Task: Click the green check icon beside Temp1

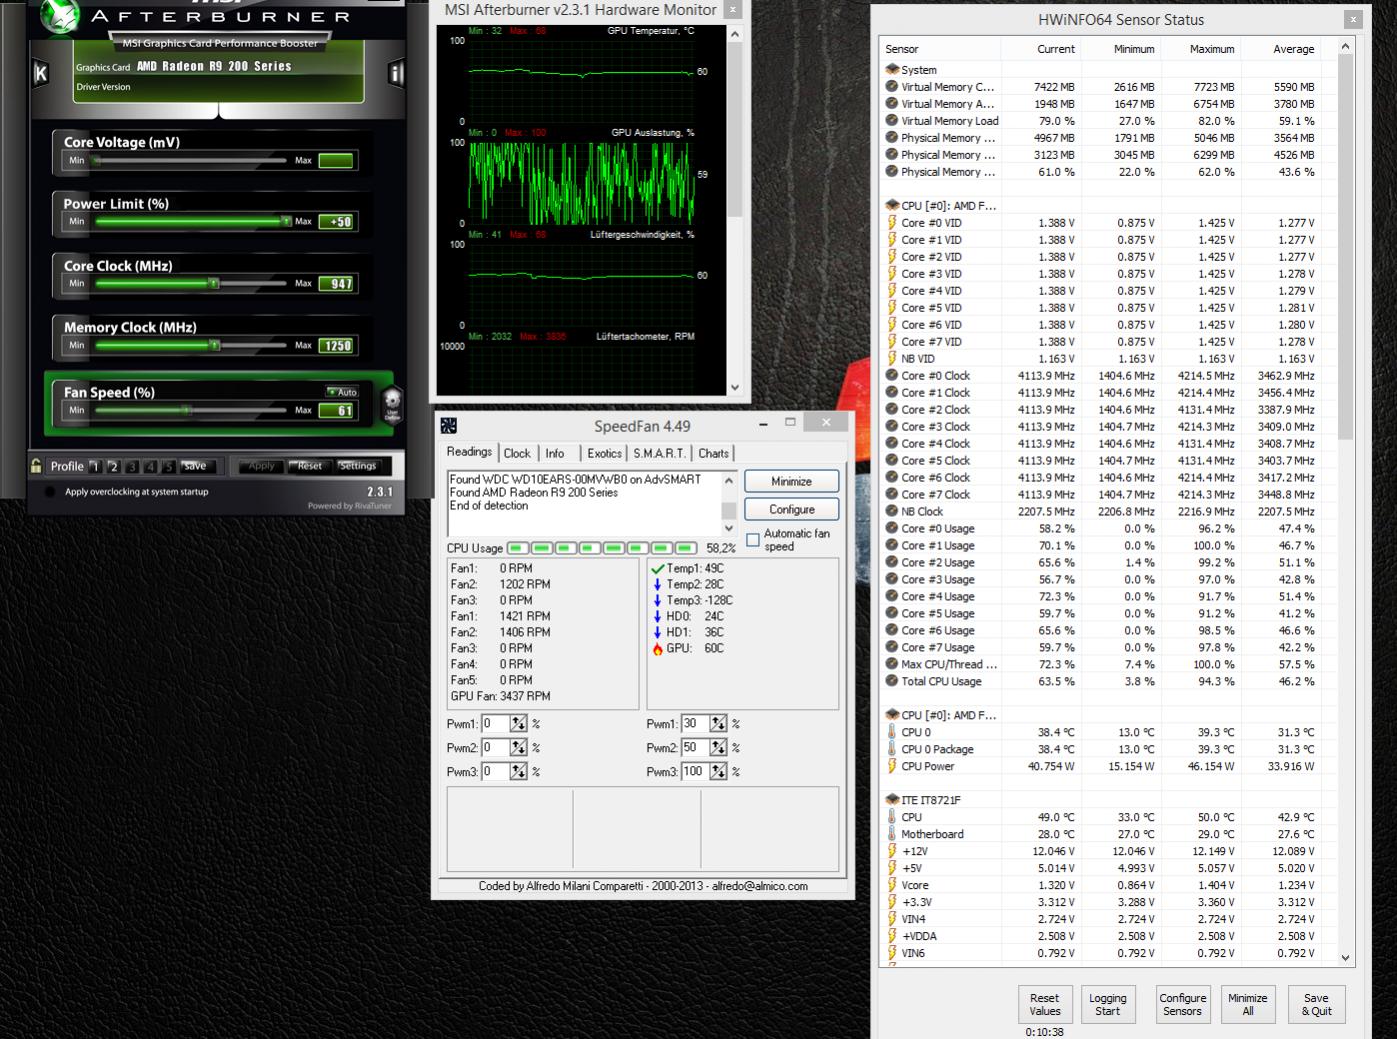Action: pyautogui.click(x=657, y=568)
